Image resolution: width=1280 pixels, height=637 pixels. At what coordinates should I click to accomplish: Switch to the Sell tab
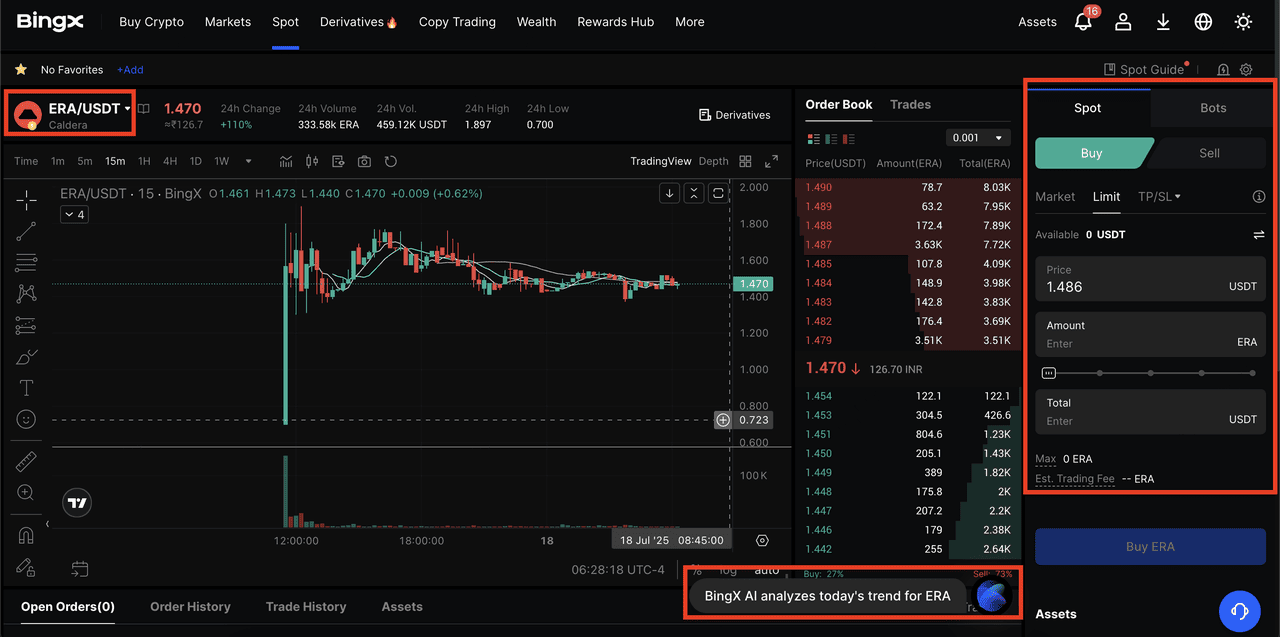pyautogui.click(x=1209, y=153)
